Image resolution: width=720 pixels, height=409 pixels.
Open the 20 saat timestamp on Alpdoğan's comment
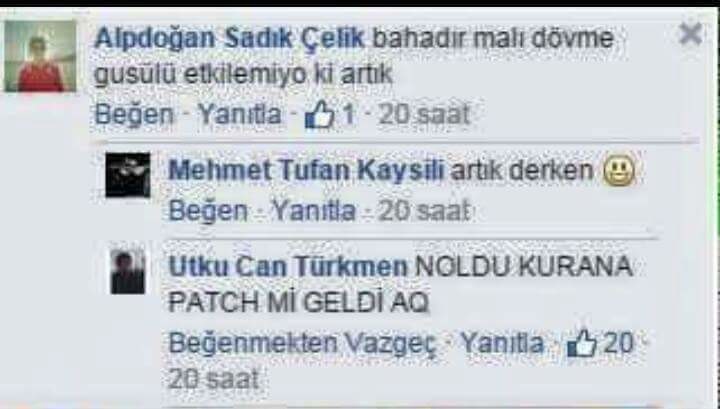pyautogui.click(x=425, y=114)
